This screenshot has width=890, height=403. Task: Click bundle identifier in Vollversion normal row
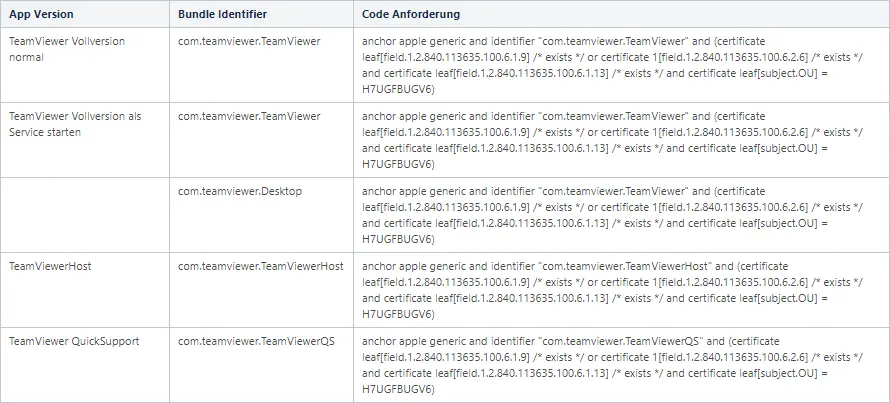click(249, 41)
